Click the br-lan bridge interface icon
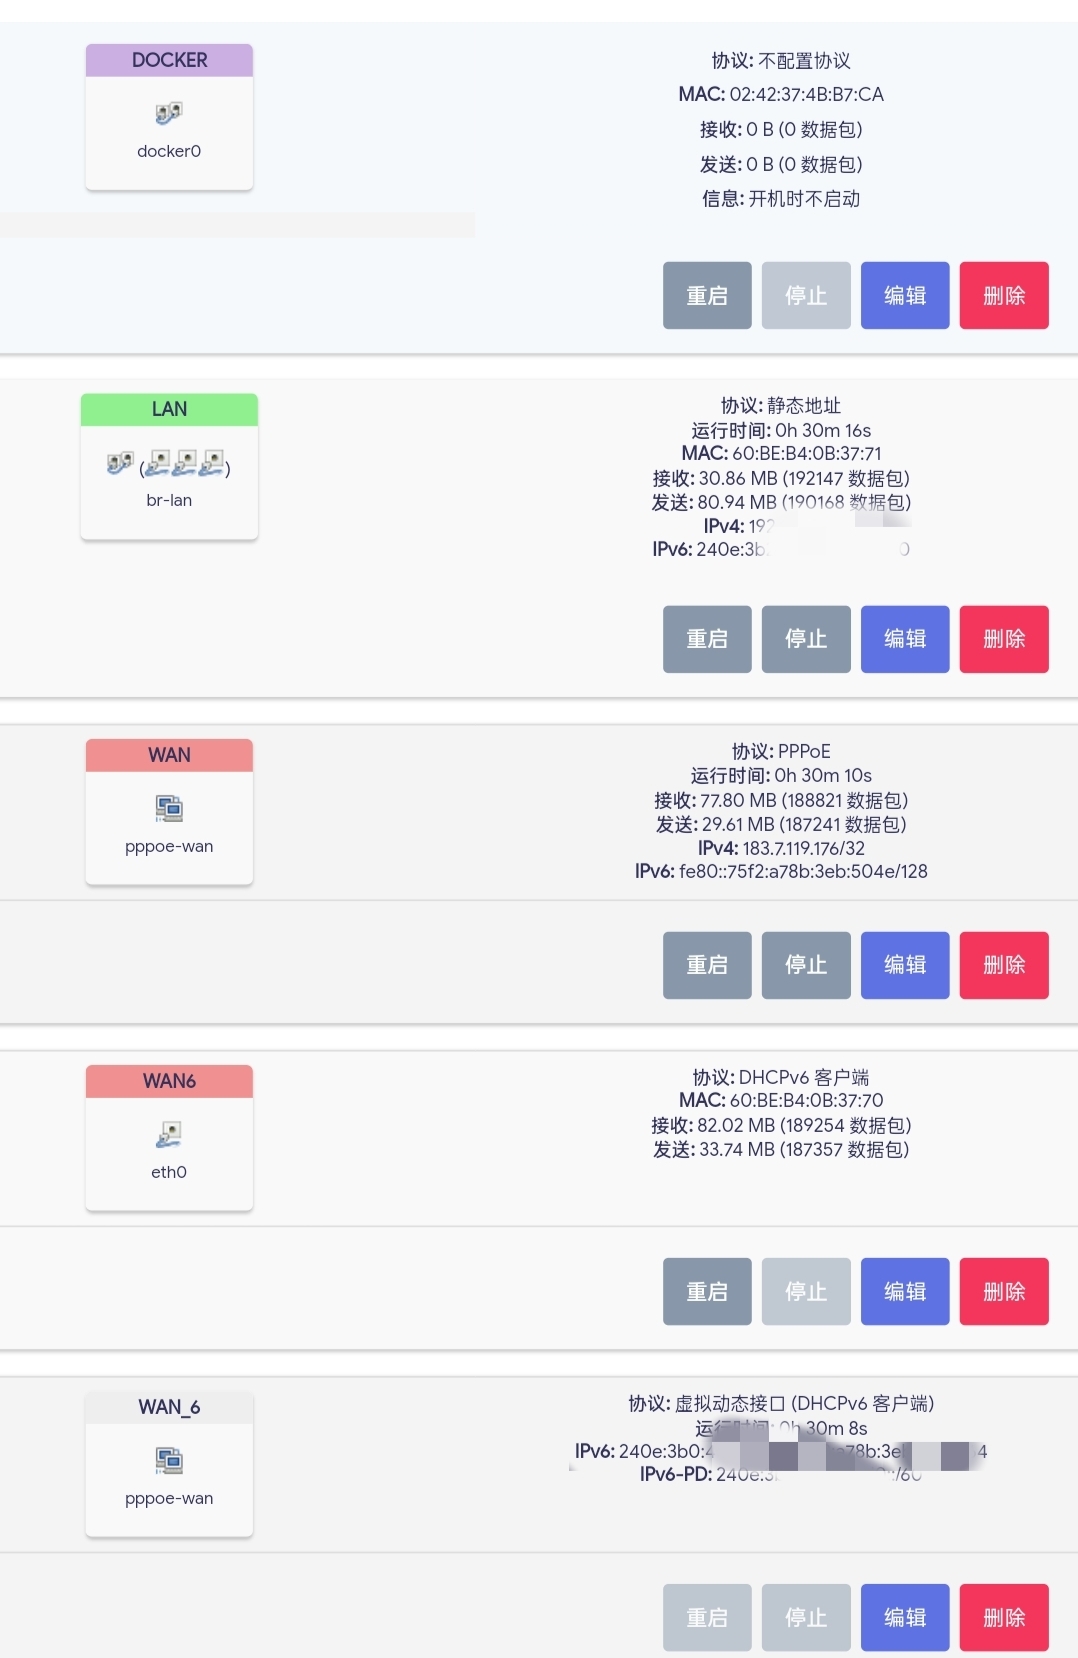The image size is (1078, 1658). pyautogui.click(x=119, y=463)
